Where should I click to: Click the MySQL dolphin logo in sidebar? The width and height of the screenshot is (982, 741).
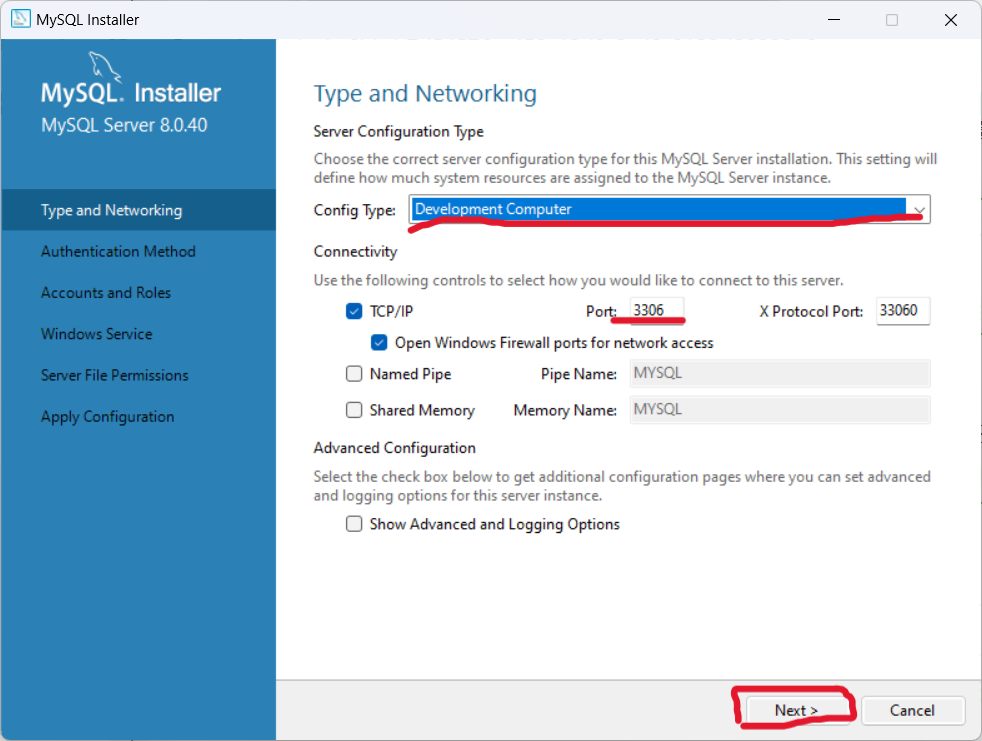pyautogui.click(x=104, y=67)
